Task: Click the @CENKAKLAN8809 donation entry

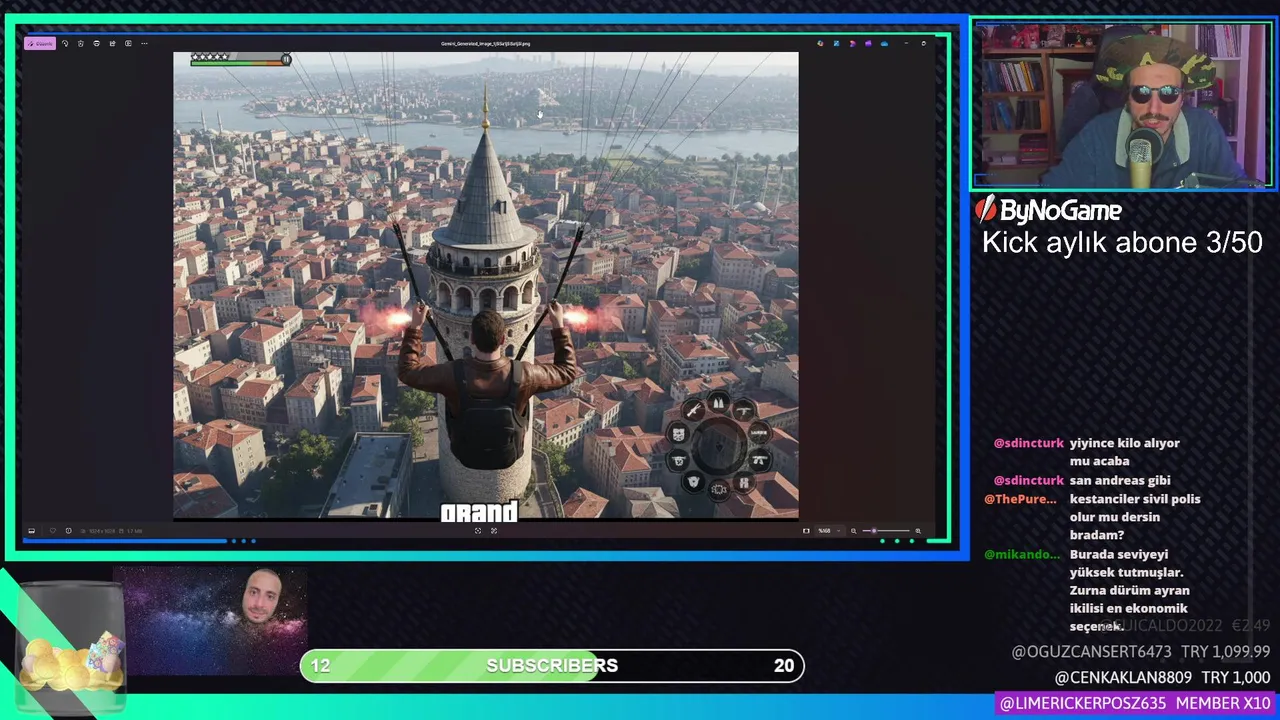Action: (1162, 678)
